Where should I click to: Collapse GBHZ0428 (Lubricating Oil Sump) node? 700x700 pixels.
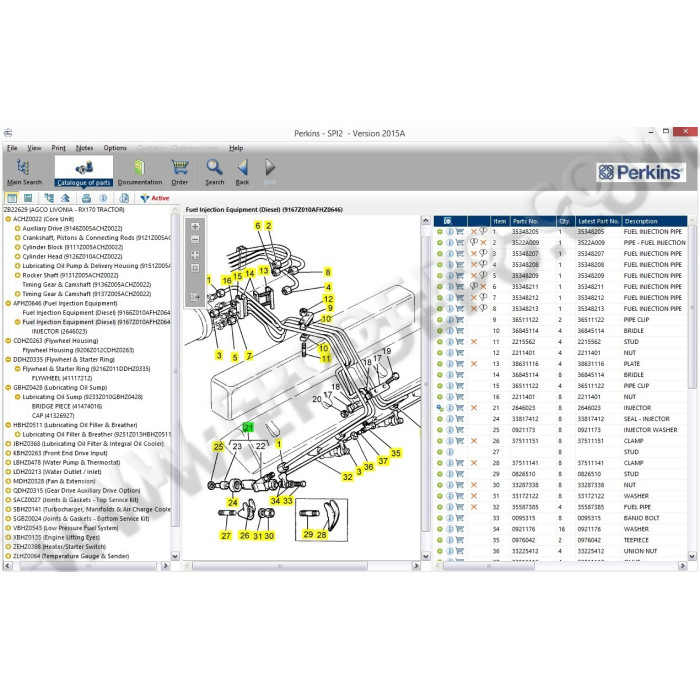8,388
